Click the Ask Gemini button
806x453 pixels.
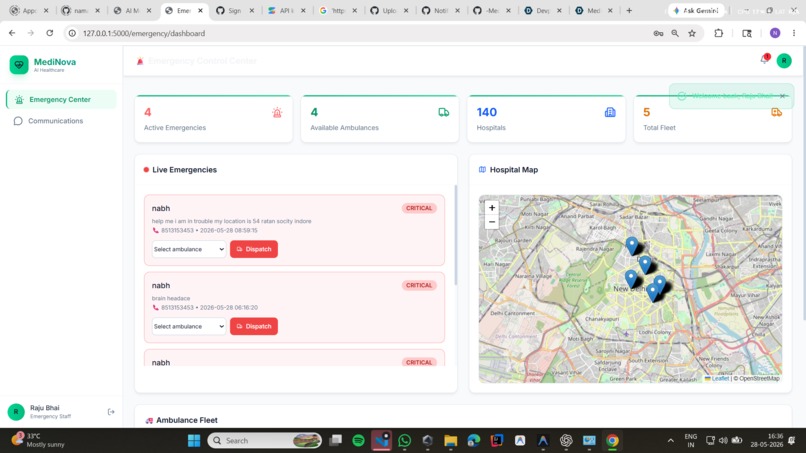click(697, 10)
